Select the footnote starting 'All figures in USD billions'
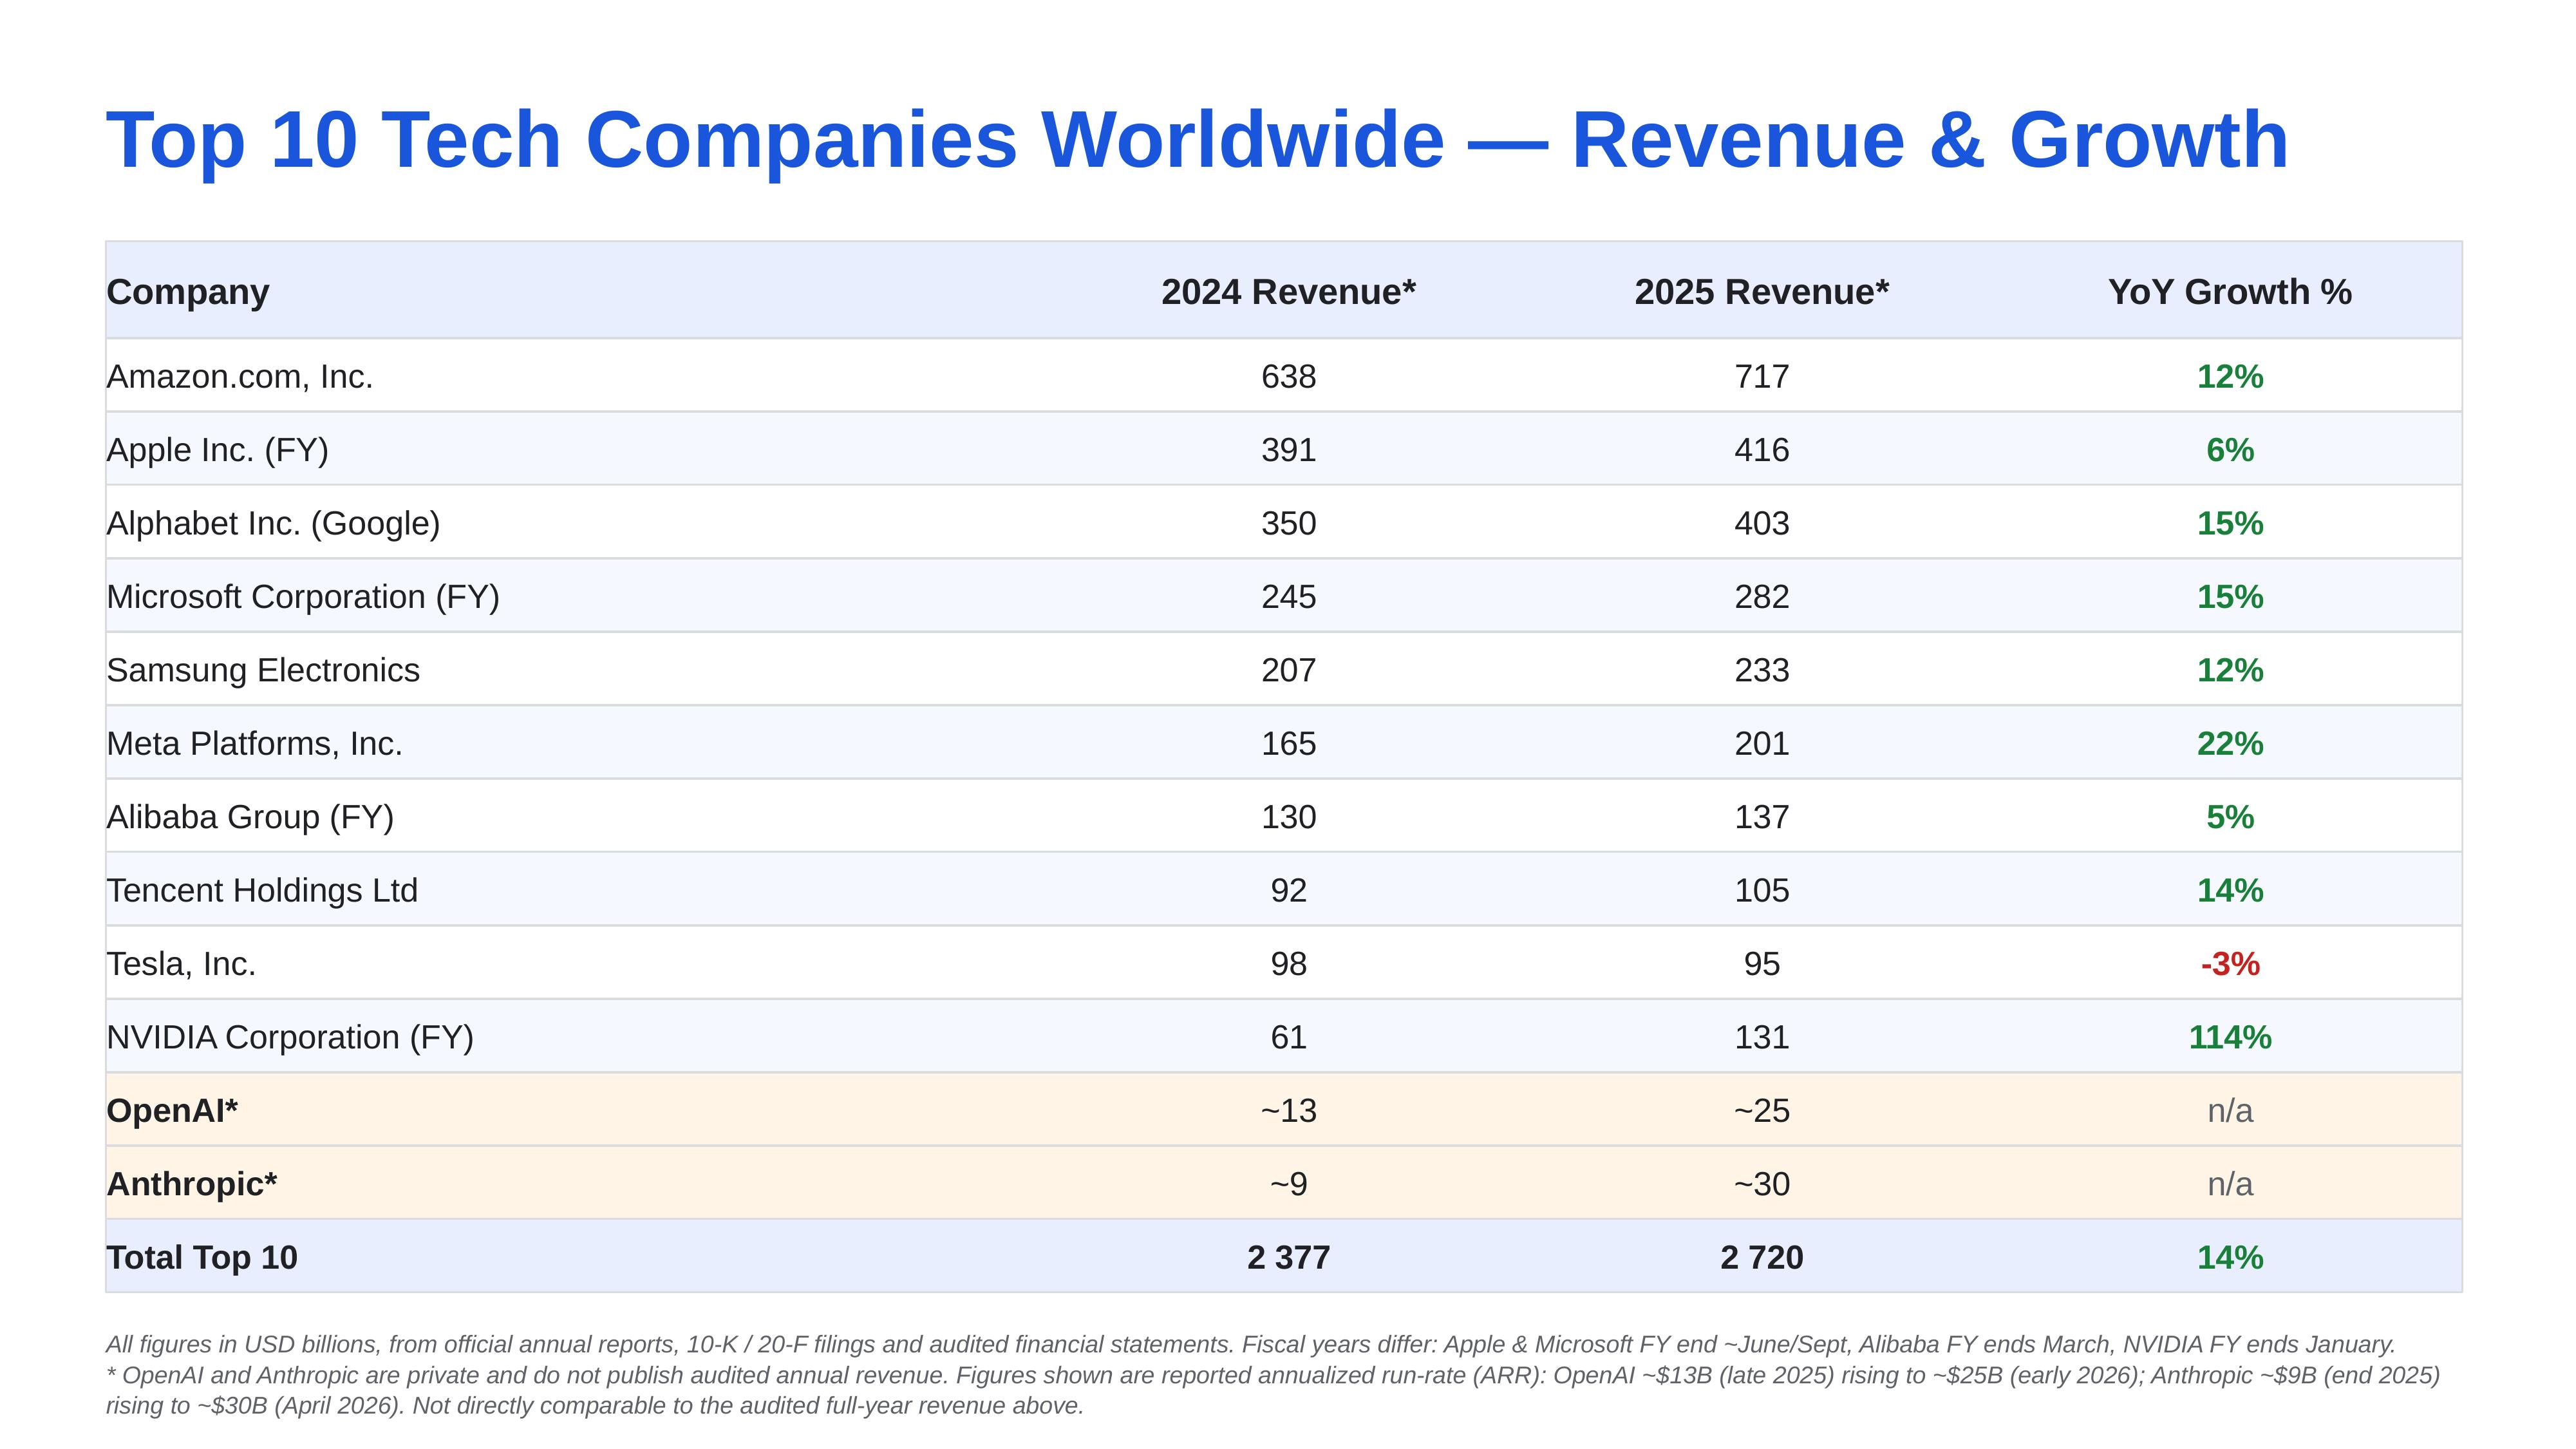 point(1251,1344)
